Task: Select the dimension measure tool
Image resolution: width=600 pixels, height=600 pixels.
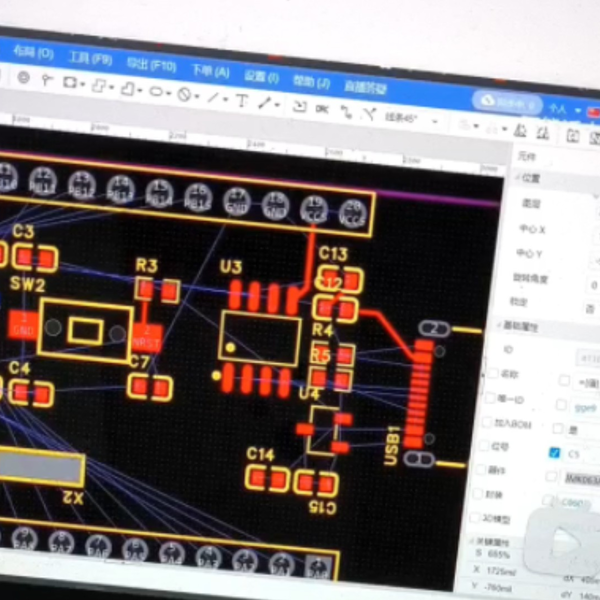Action: pos(265,103)
